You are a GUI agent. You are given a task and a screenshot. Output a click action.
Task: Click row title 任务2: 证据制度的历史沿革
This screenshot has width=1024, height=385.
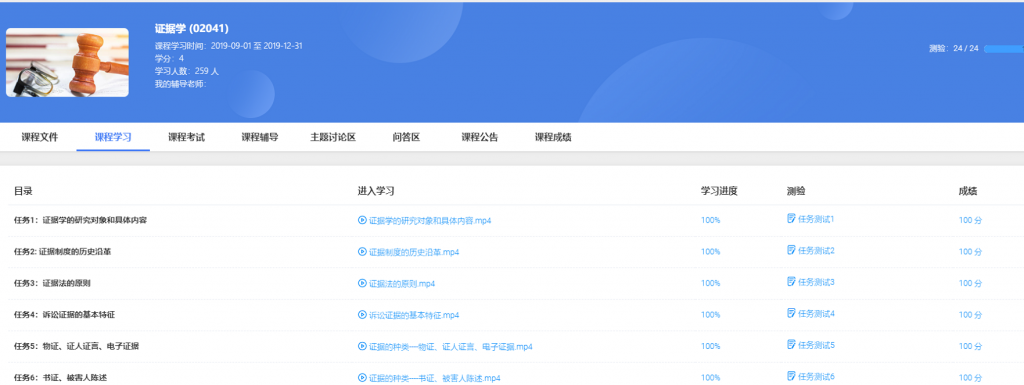click(62, 251)
